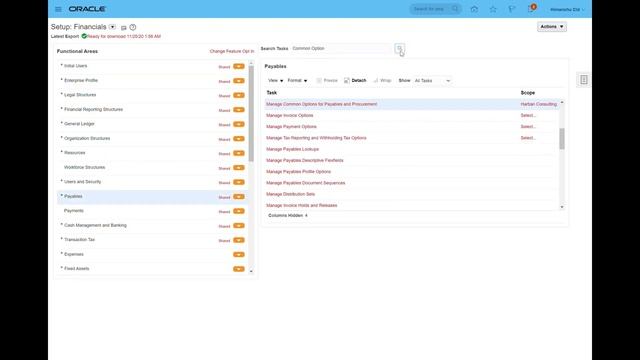Open the Setup: Financials dropdown arrow
Viewport: 640px width, 360px height.
[112, 27]
